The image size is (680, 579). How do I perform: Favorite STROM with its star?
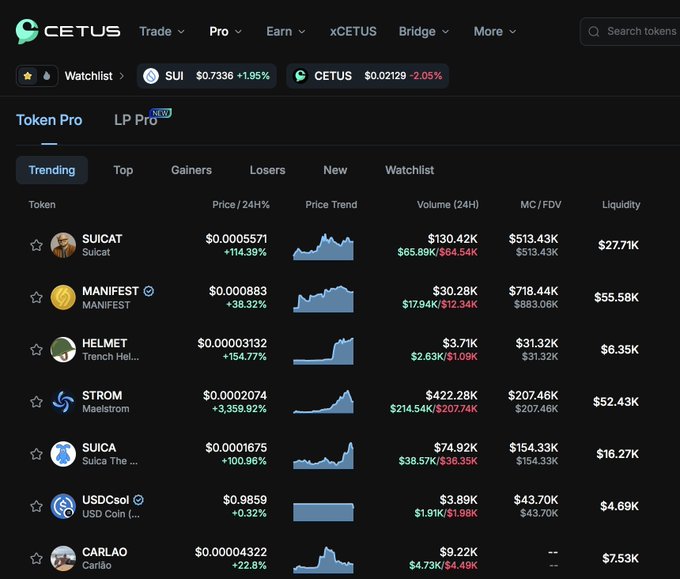click(x=36, y=402)
